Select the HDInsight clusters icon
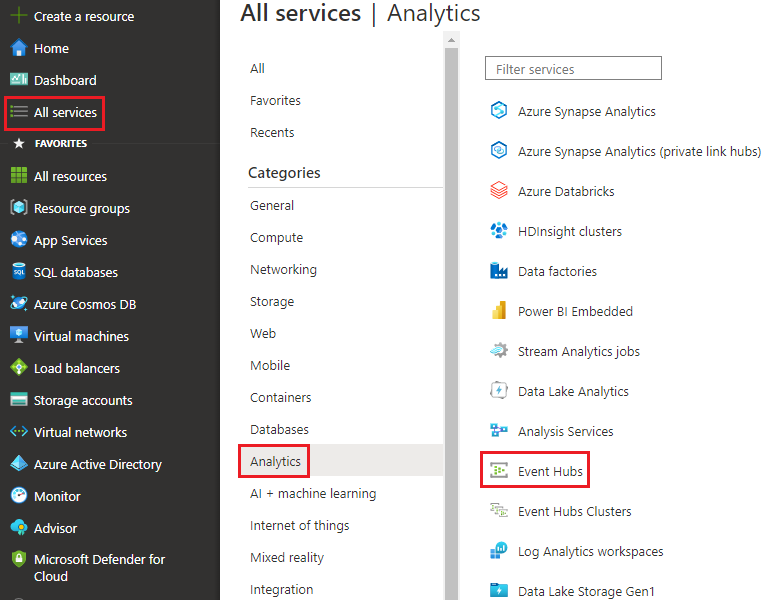 pyautogui.click(x=499, y=231)
